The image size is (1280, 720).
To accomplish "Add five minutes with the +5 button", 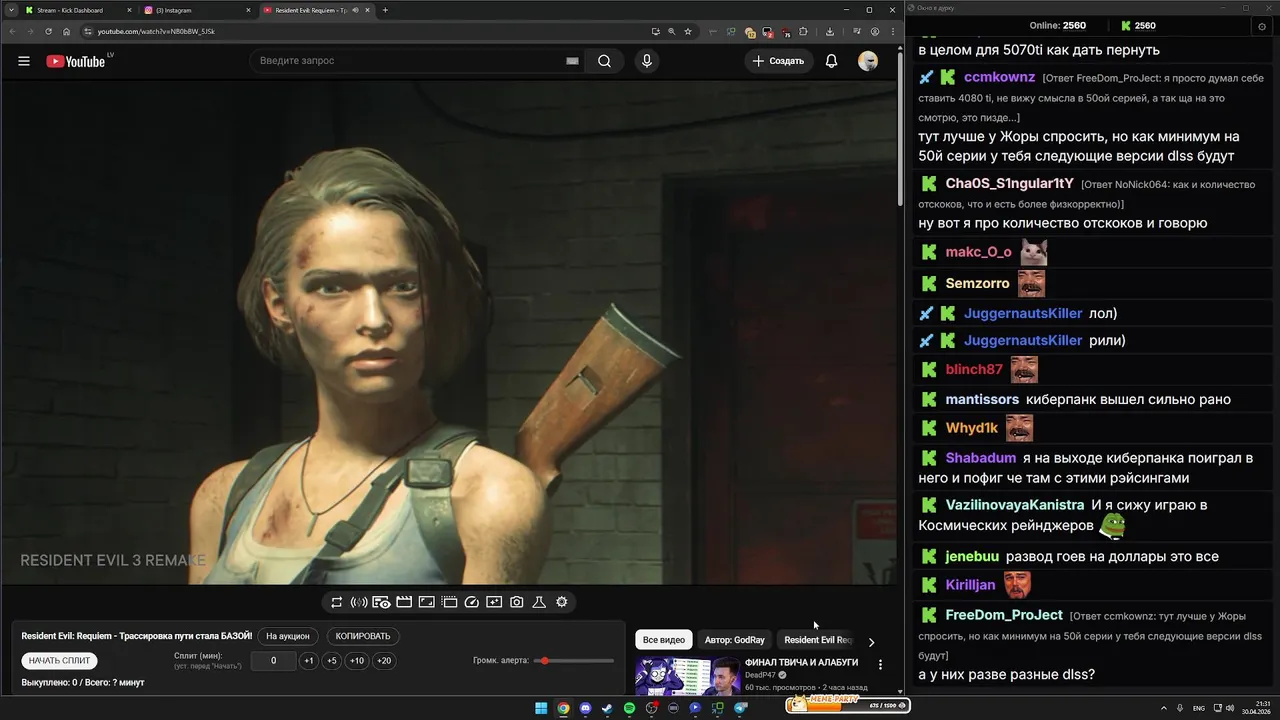I will coord(332,661).
